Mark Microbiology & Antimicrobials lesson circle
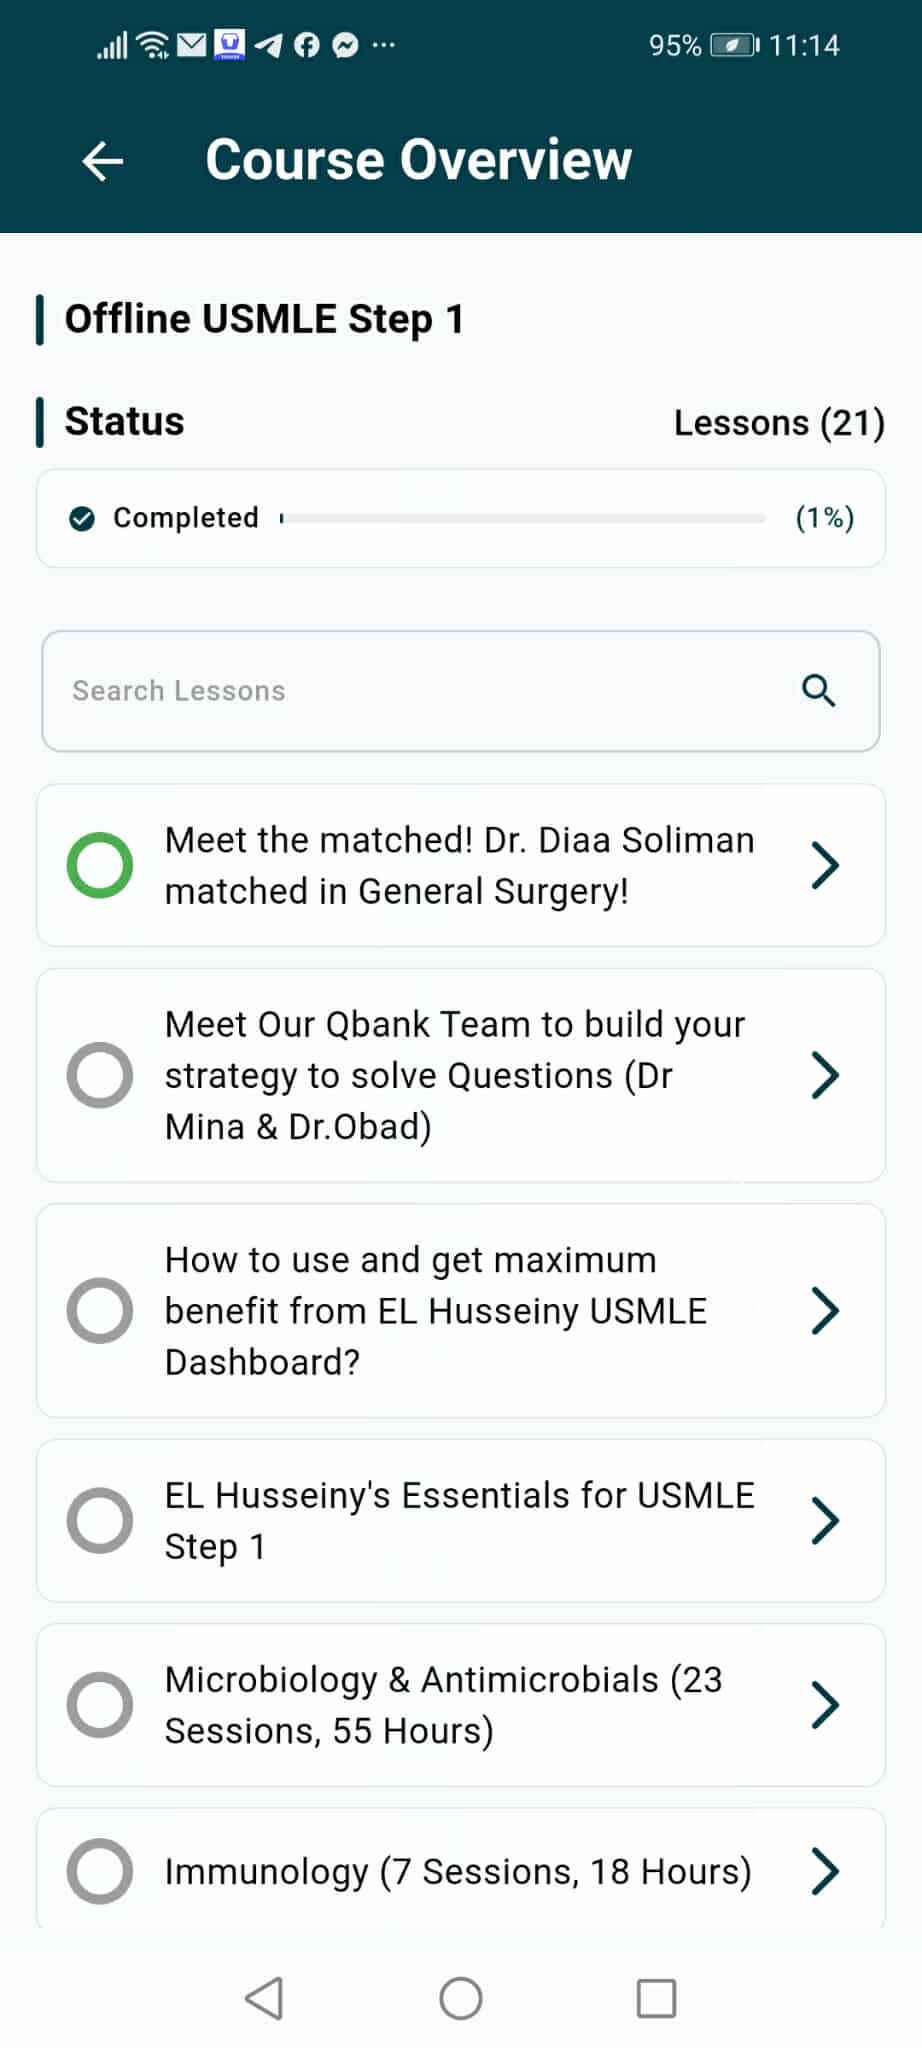This screenshot has width=922, height=2048. [100, 1705]
